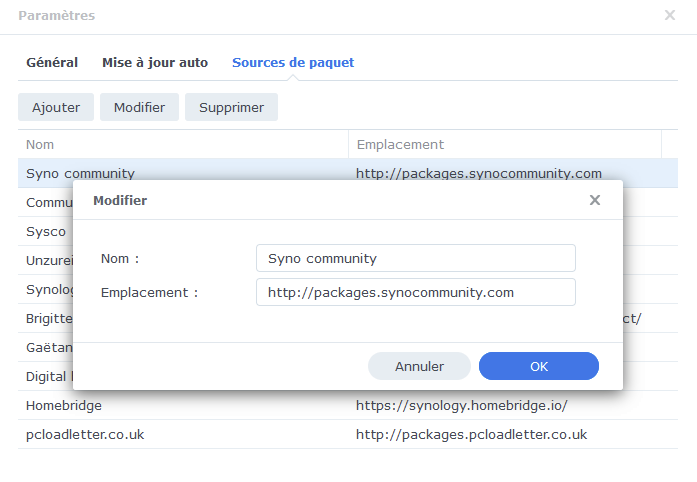The image size is (697, 482).
Task: Click the empty column header at right
Action: point(670,144)
